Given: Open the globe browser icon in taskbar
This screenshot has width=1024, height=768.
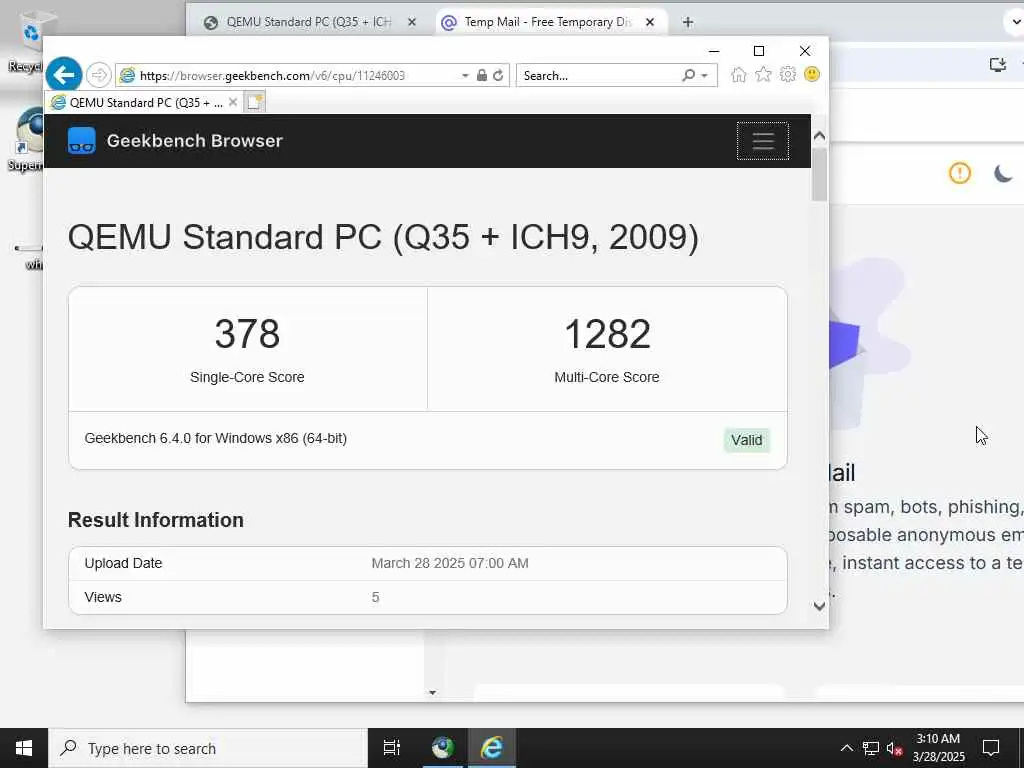Looking at the screenshot, I should point(443,748).
